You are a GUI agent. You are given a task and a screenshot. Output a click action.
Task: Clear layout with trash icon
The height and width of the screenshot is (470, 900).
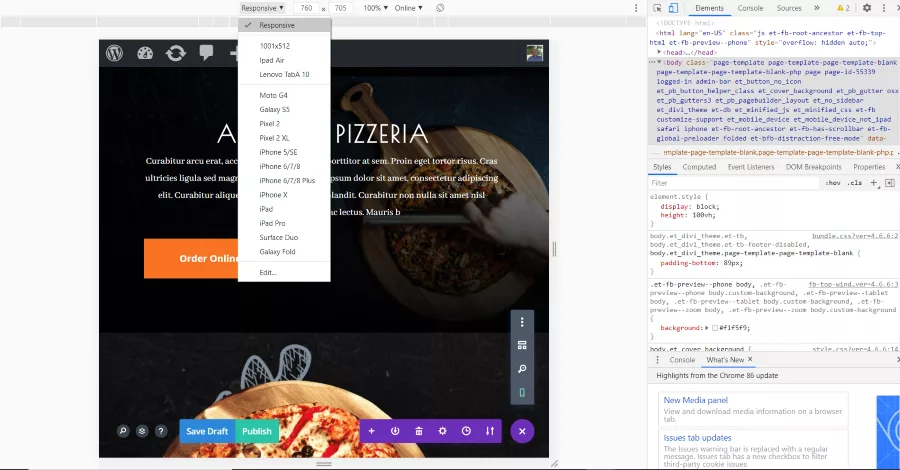(419, 431)
